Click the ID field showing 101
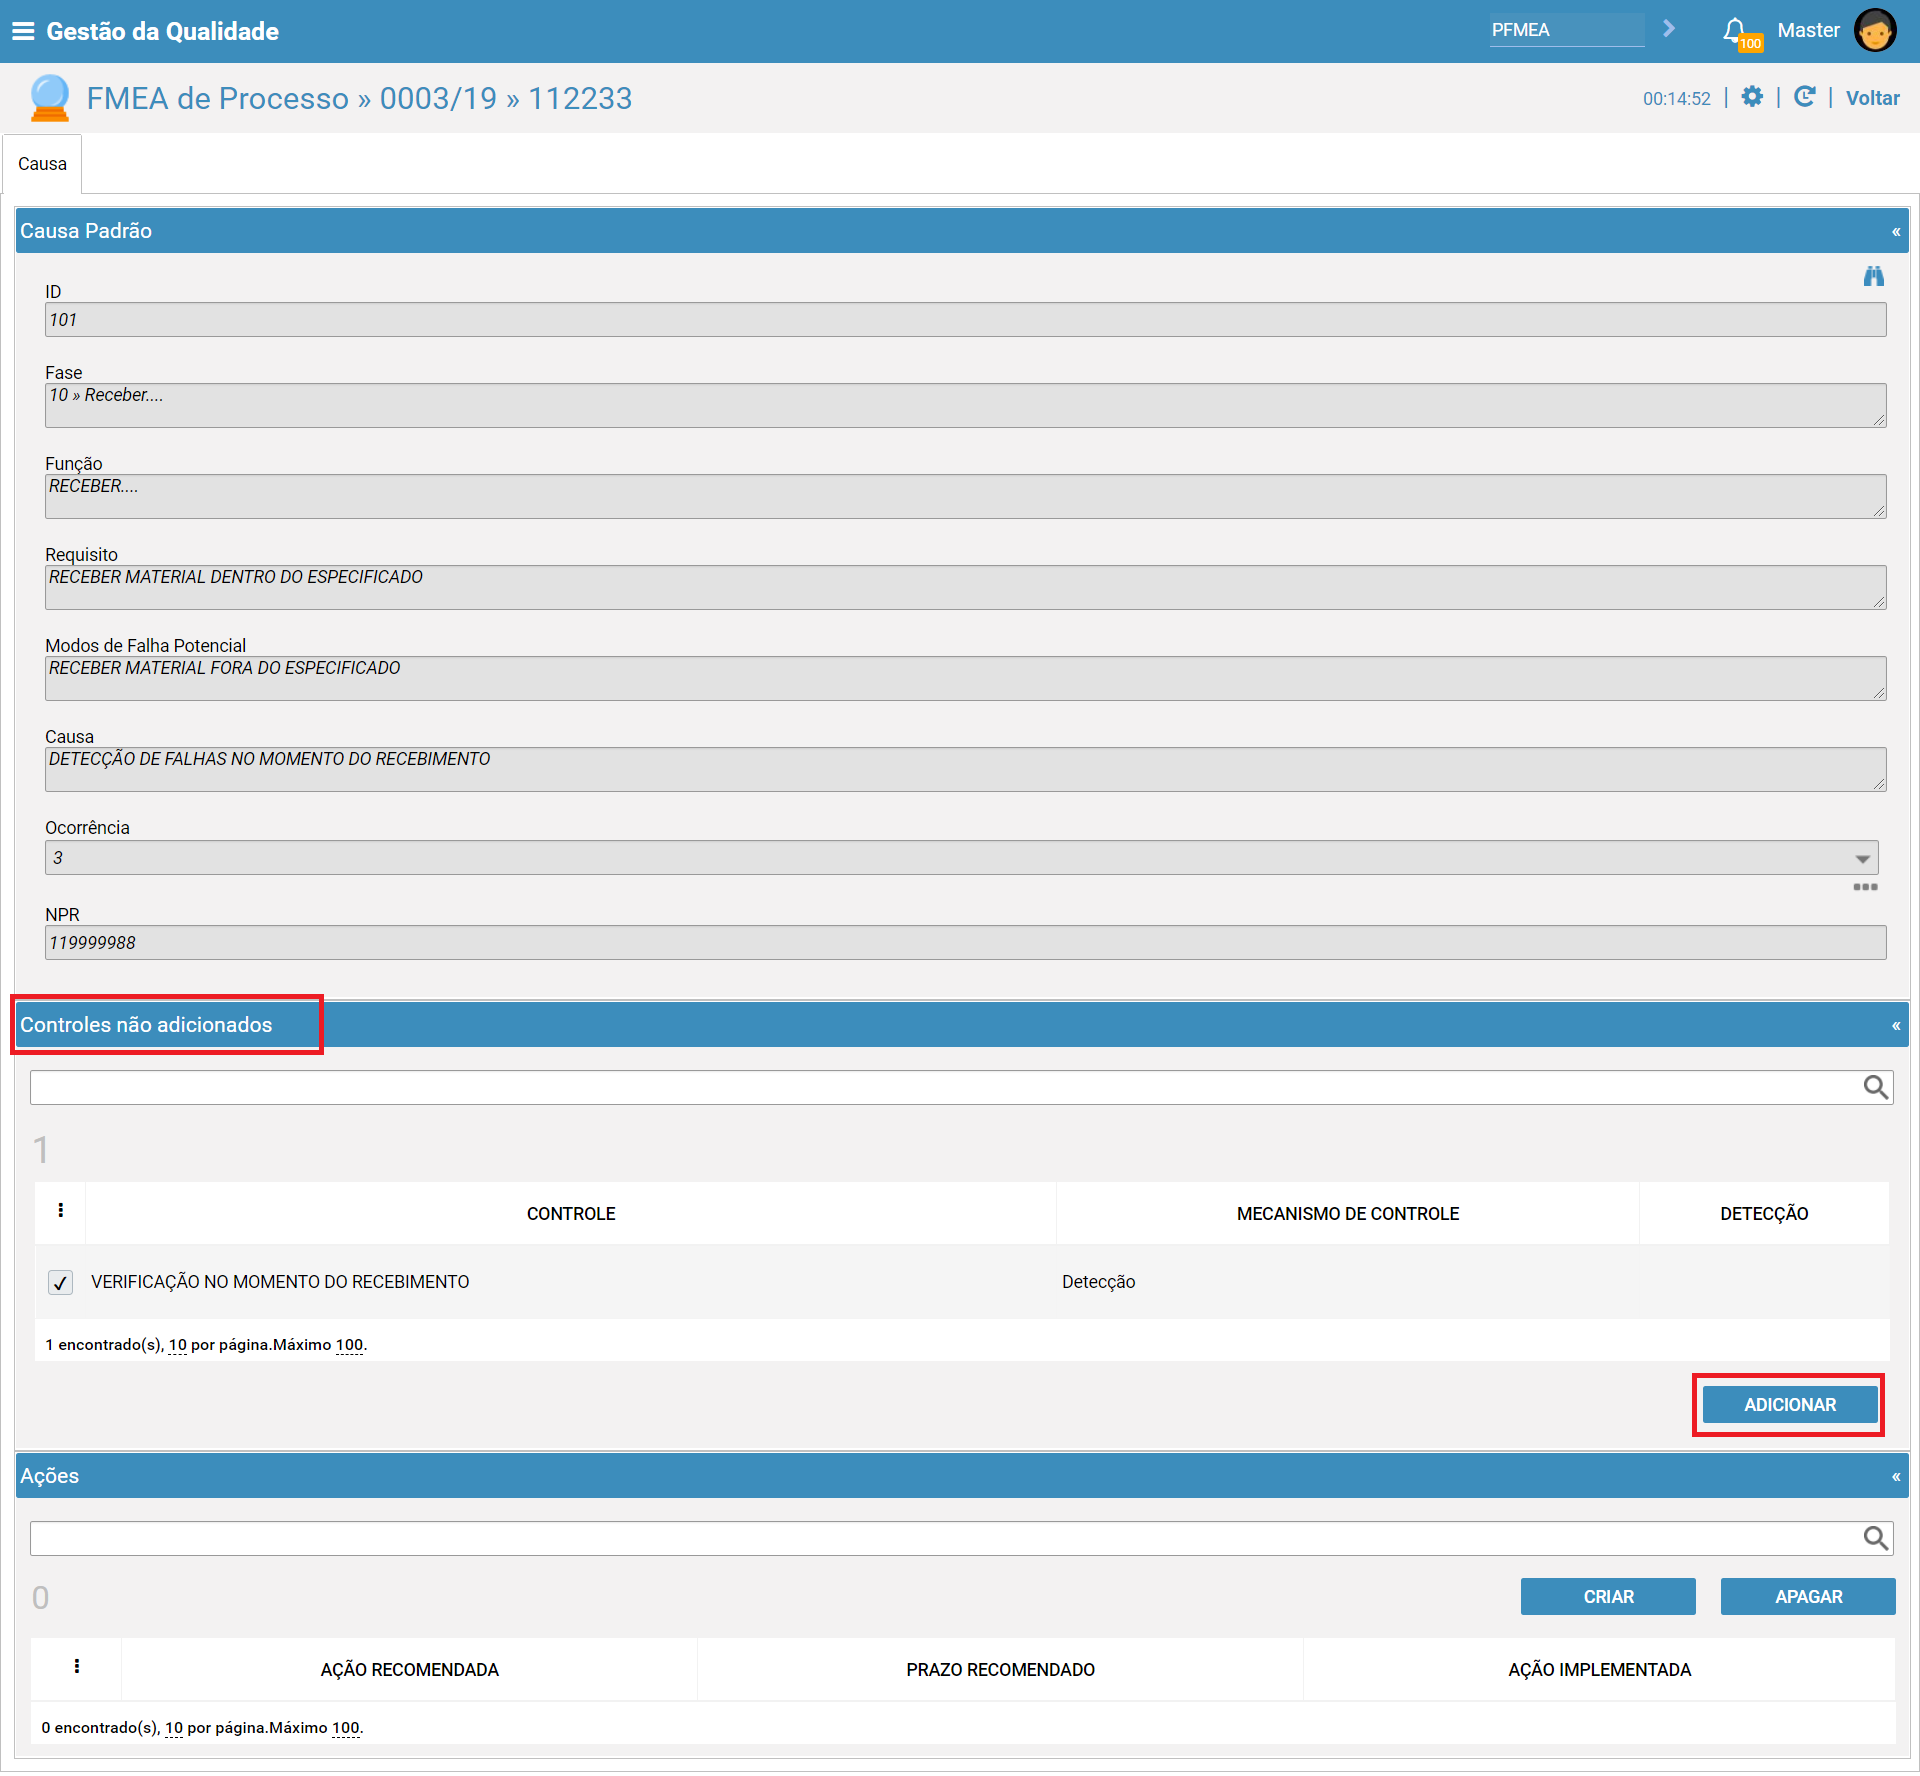 click(x=965, y=320)
